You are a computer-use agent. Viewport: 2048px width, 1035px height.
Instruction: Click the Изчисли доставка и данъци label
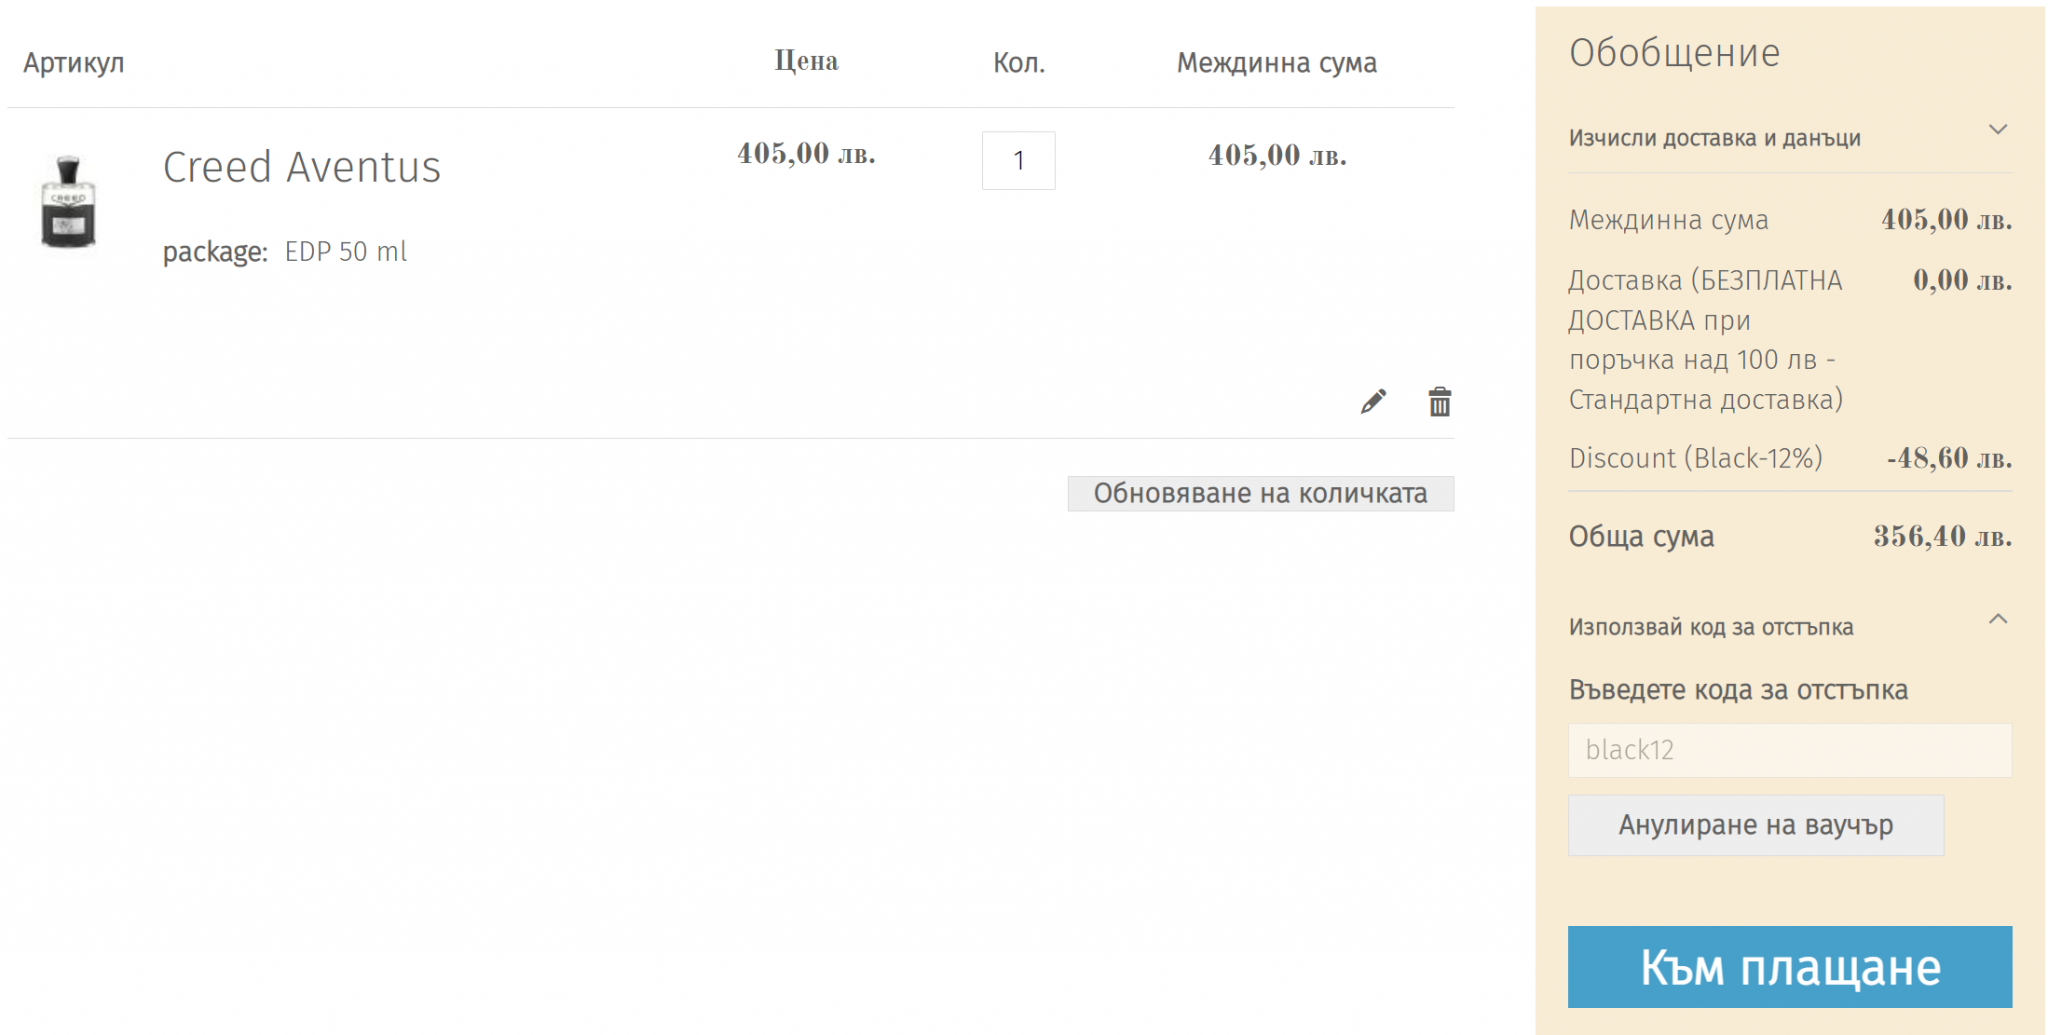click(x=1714, y=138)
